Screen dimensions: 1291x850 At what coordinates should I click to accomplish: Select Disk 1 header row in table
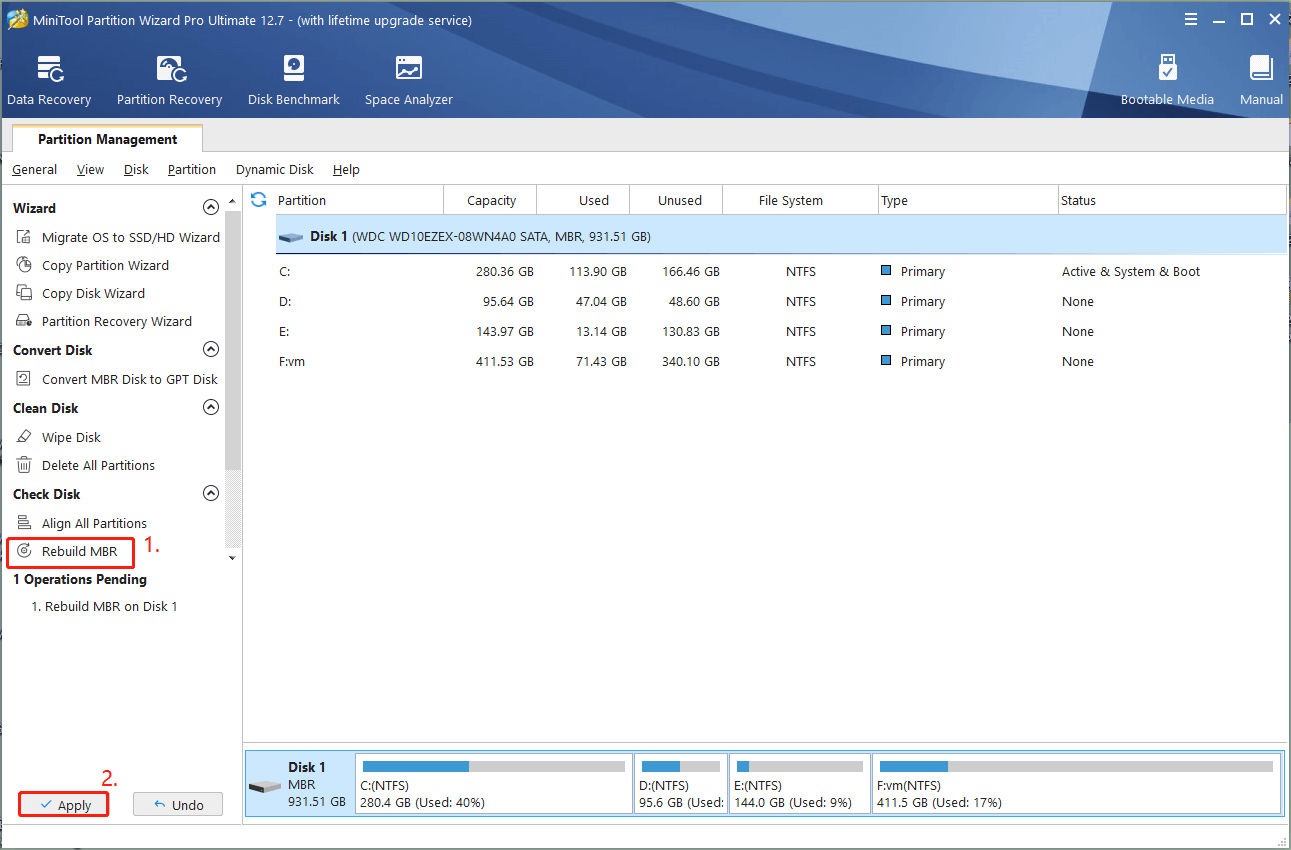coord(780,237)
